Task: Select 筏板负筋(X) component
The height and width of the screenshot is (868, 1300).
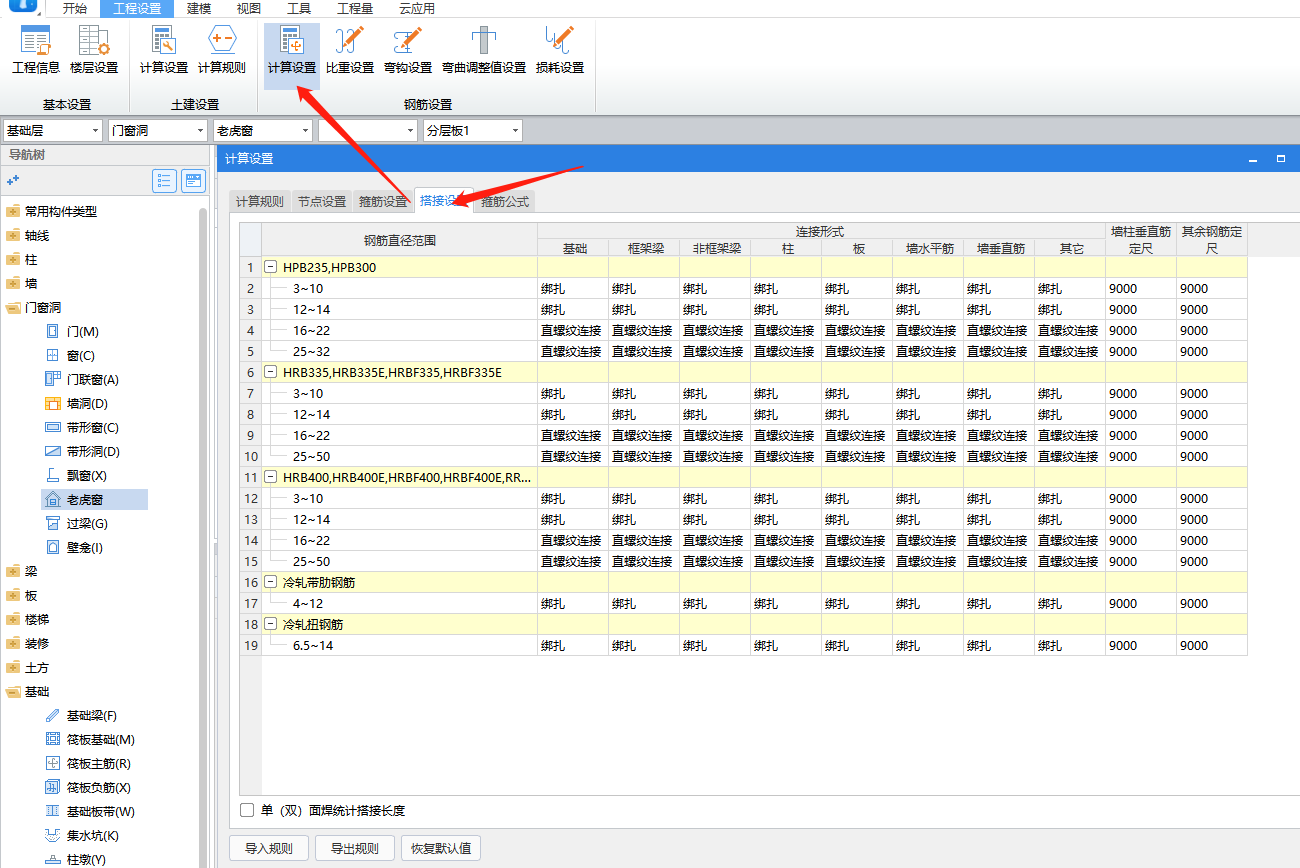Action: click(x=88, y=788)
